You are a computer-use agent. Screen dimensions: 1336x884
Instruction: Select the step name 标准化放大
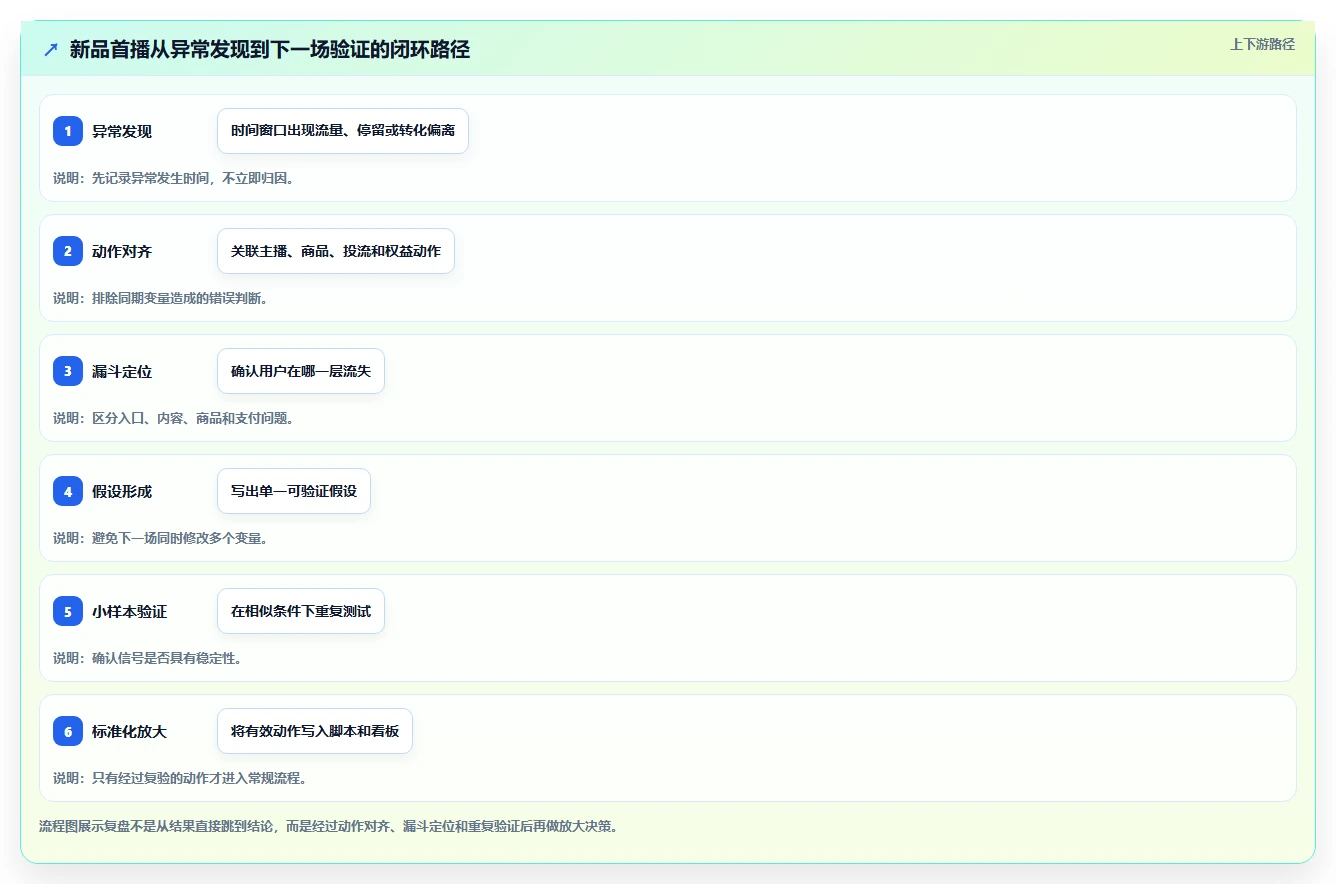click(129, 732)
